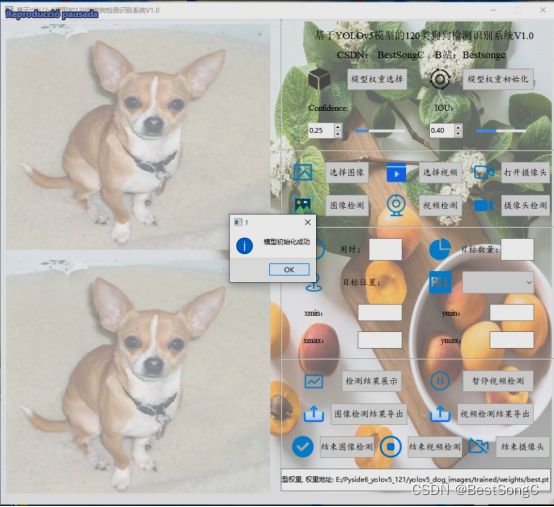Click the chart results display icon
The height and width of the screenshot is (507, 554).
(x=314, y=381)
